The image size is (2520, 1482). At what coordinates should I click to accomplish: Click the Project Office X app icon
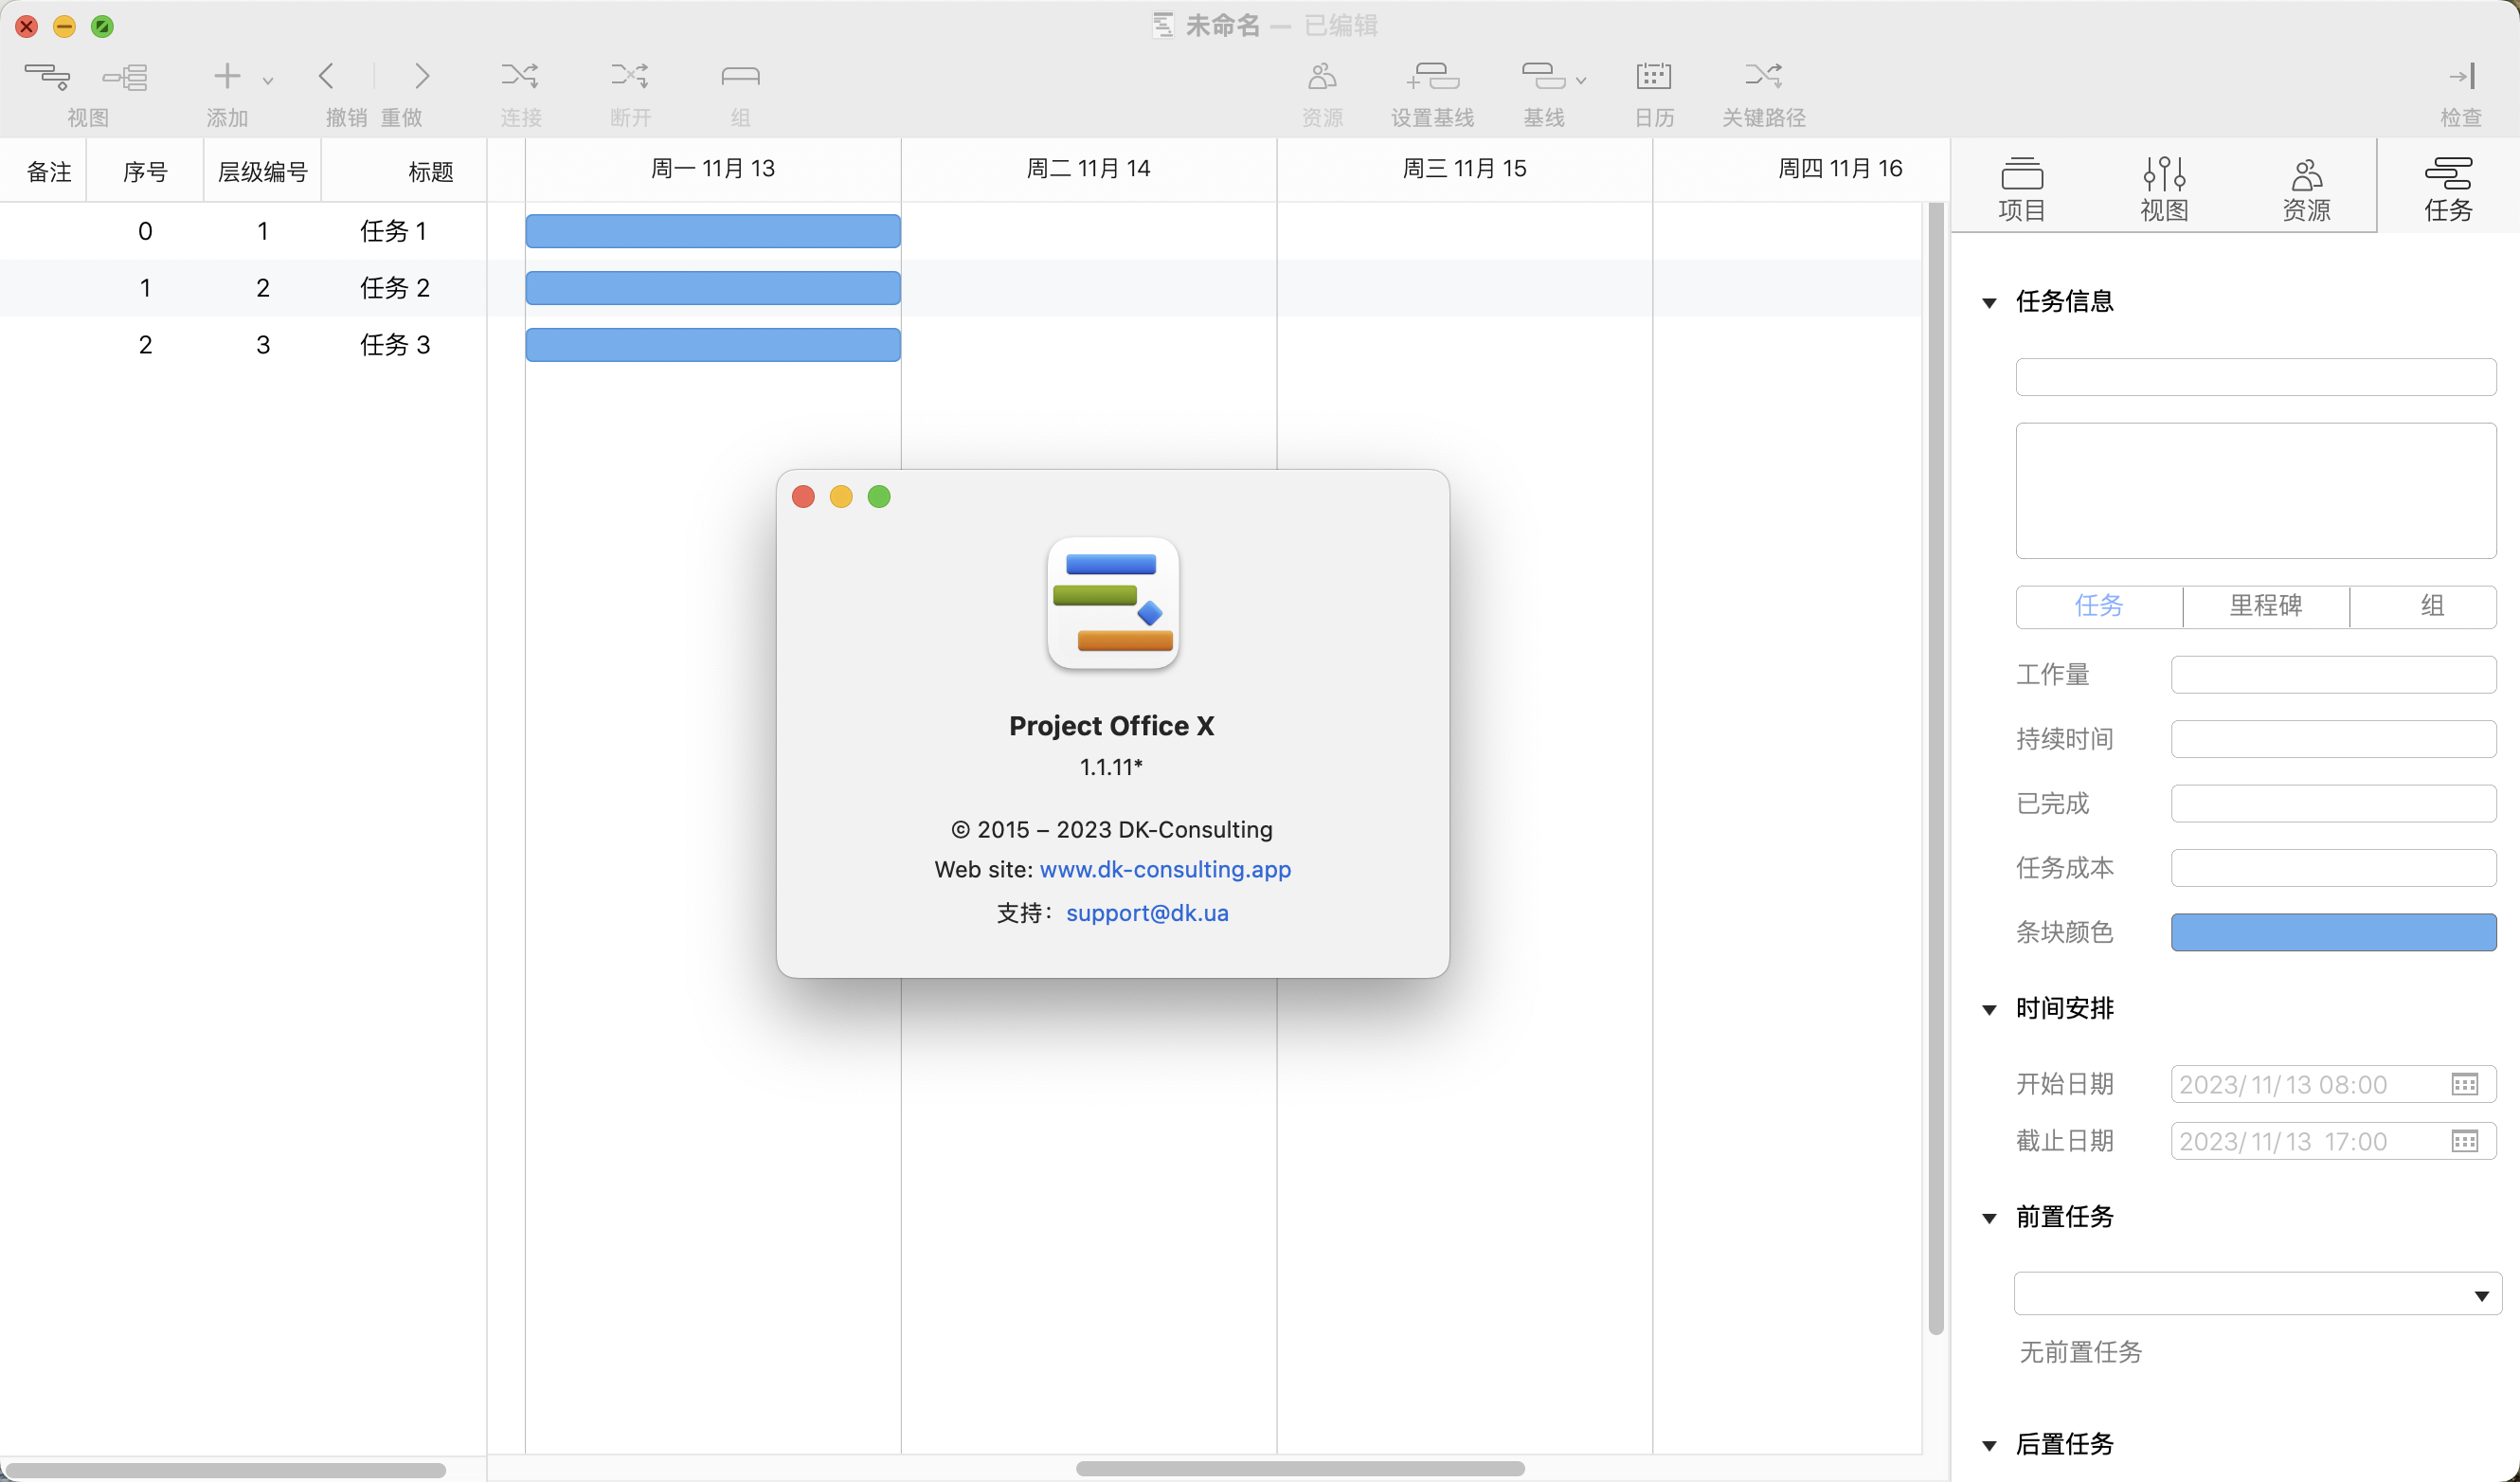[x=1112, y=603]
